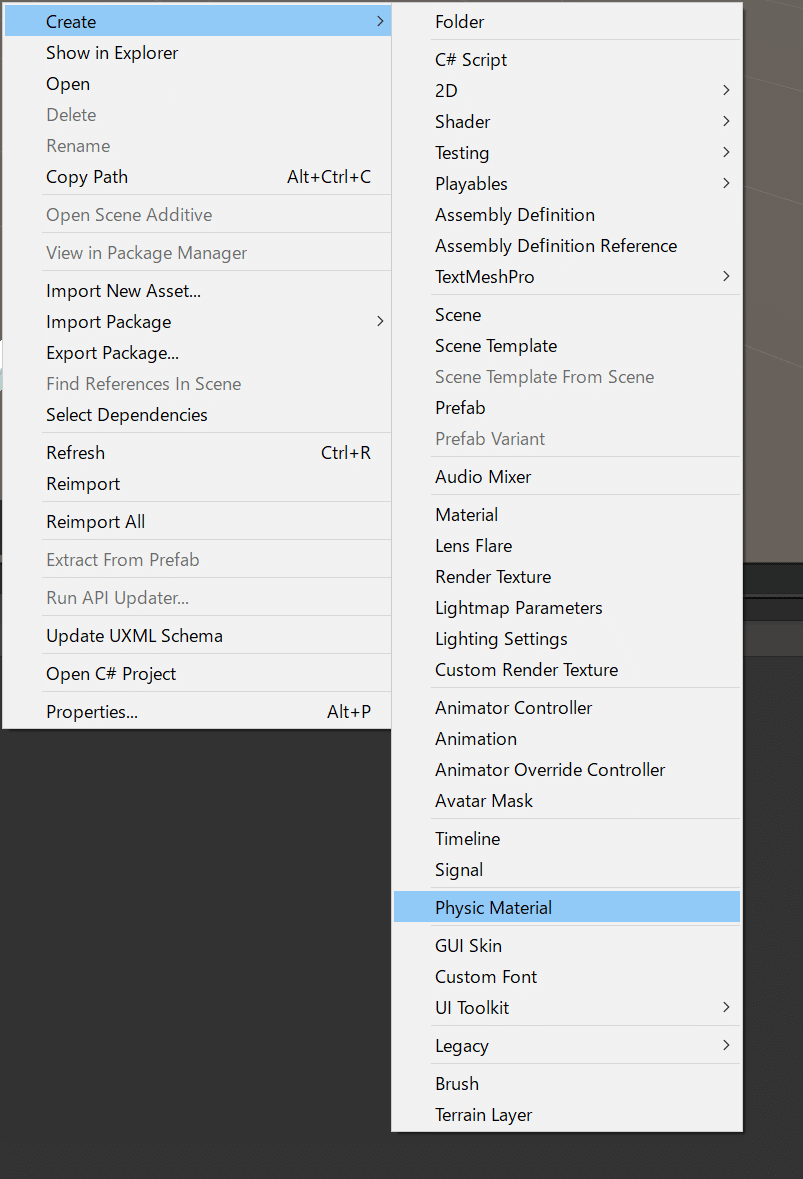The height and width of the screenshot is (1179, 803).
Task: Expand the 2D submenu
Action: tap(567, 90)
